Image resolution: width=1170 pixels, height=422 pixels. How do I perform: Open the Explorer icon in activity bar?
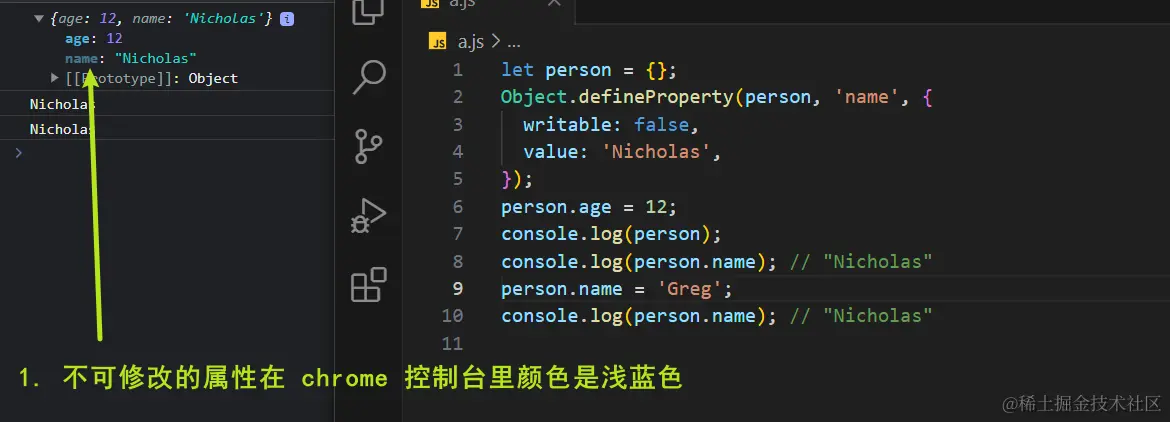click(x=368, y=10)
